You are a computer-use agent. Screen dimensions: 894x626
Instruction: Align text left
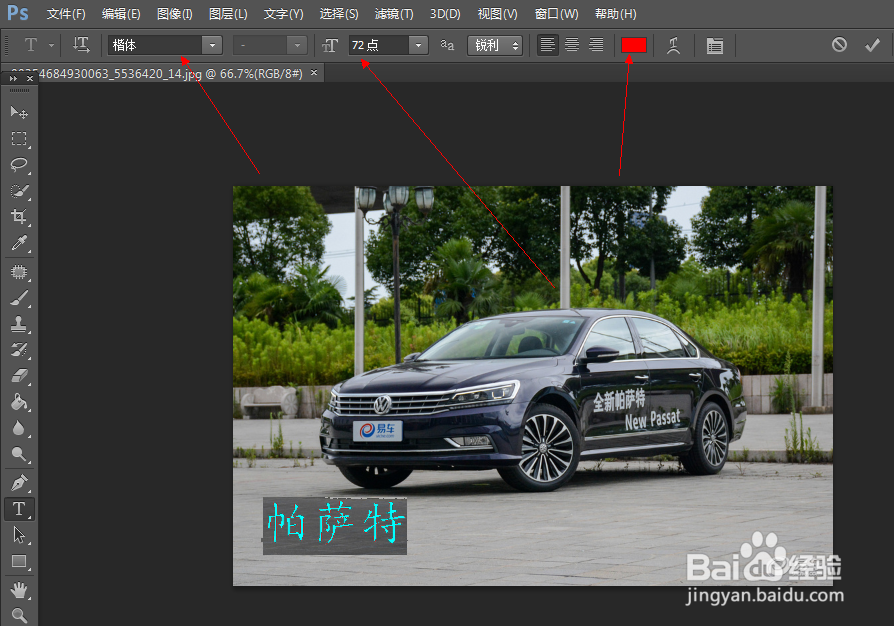pos(547,44)
